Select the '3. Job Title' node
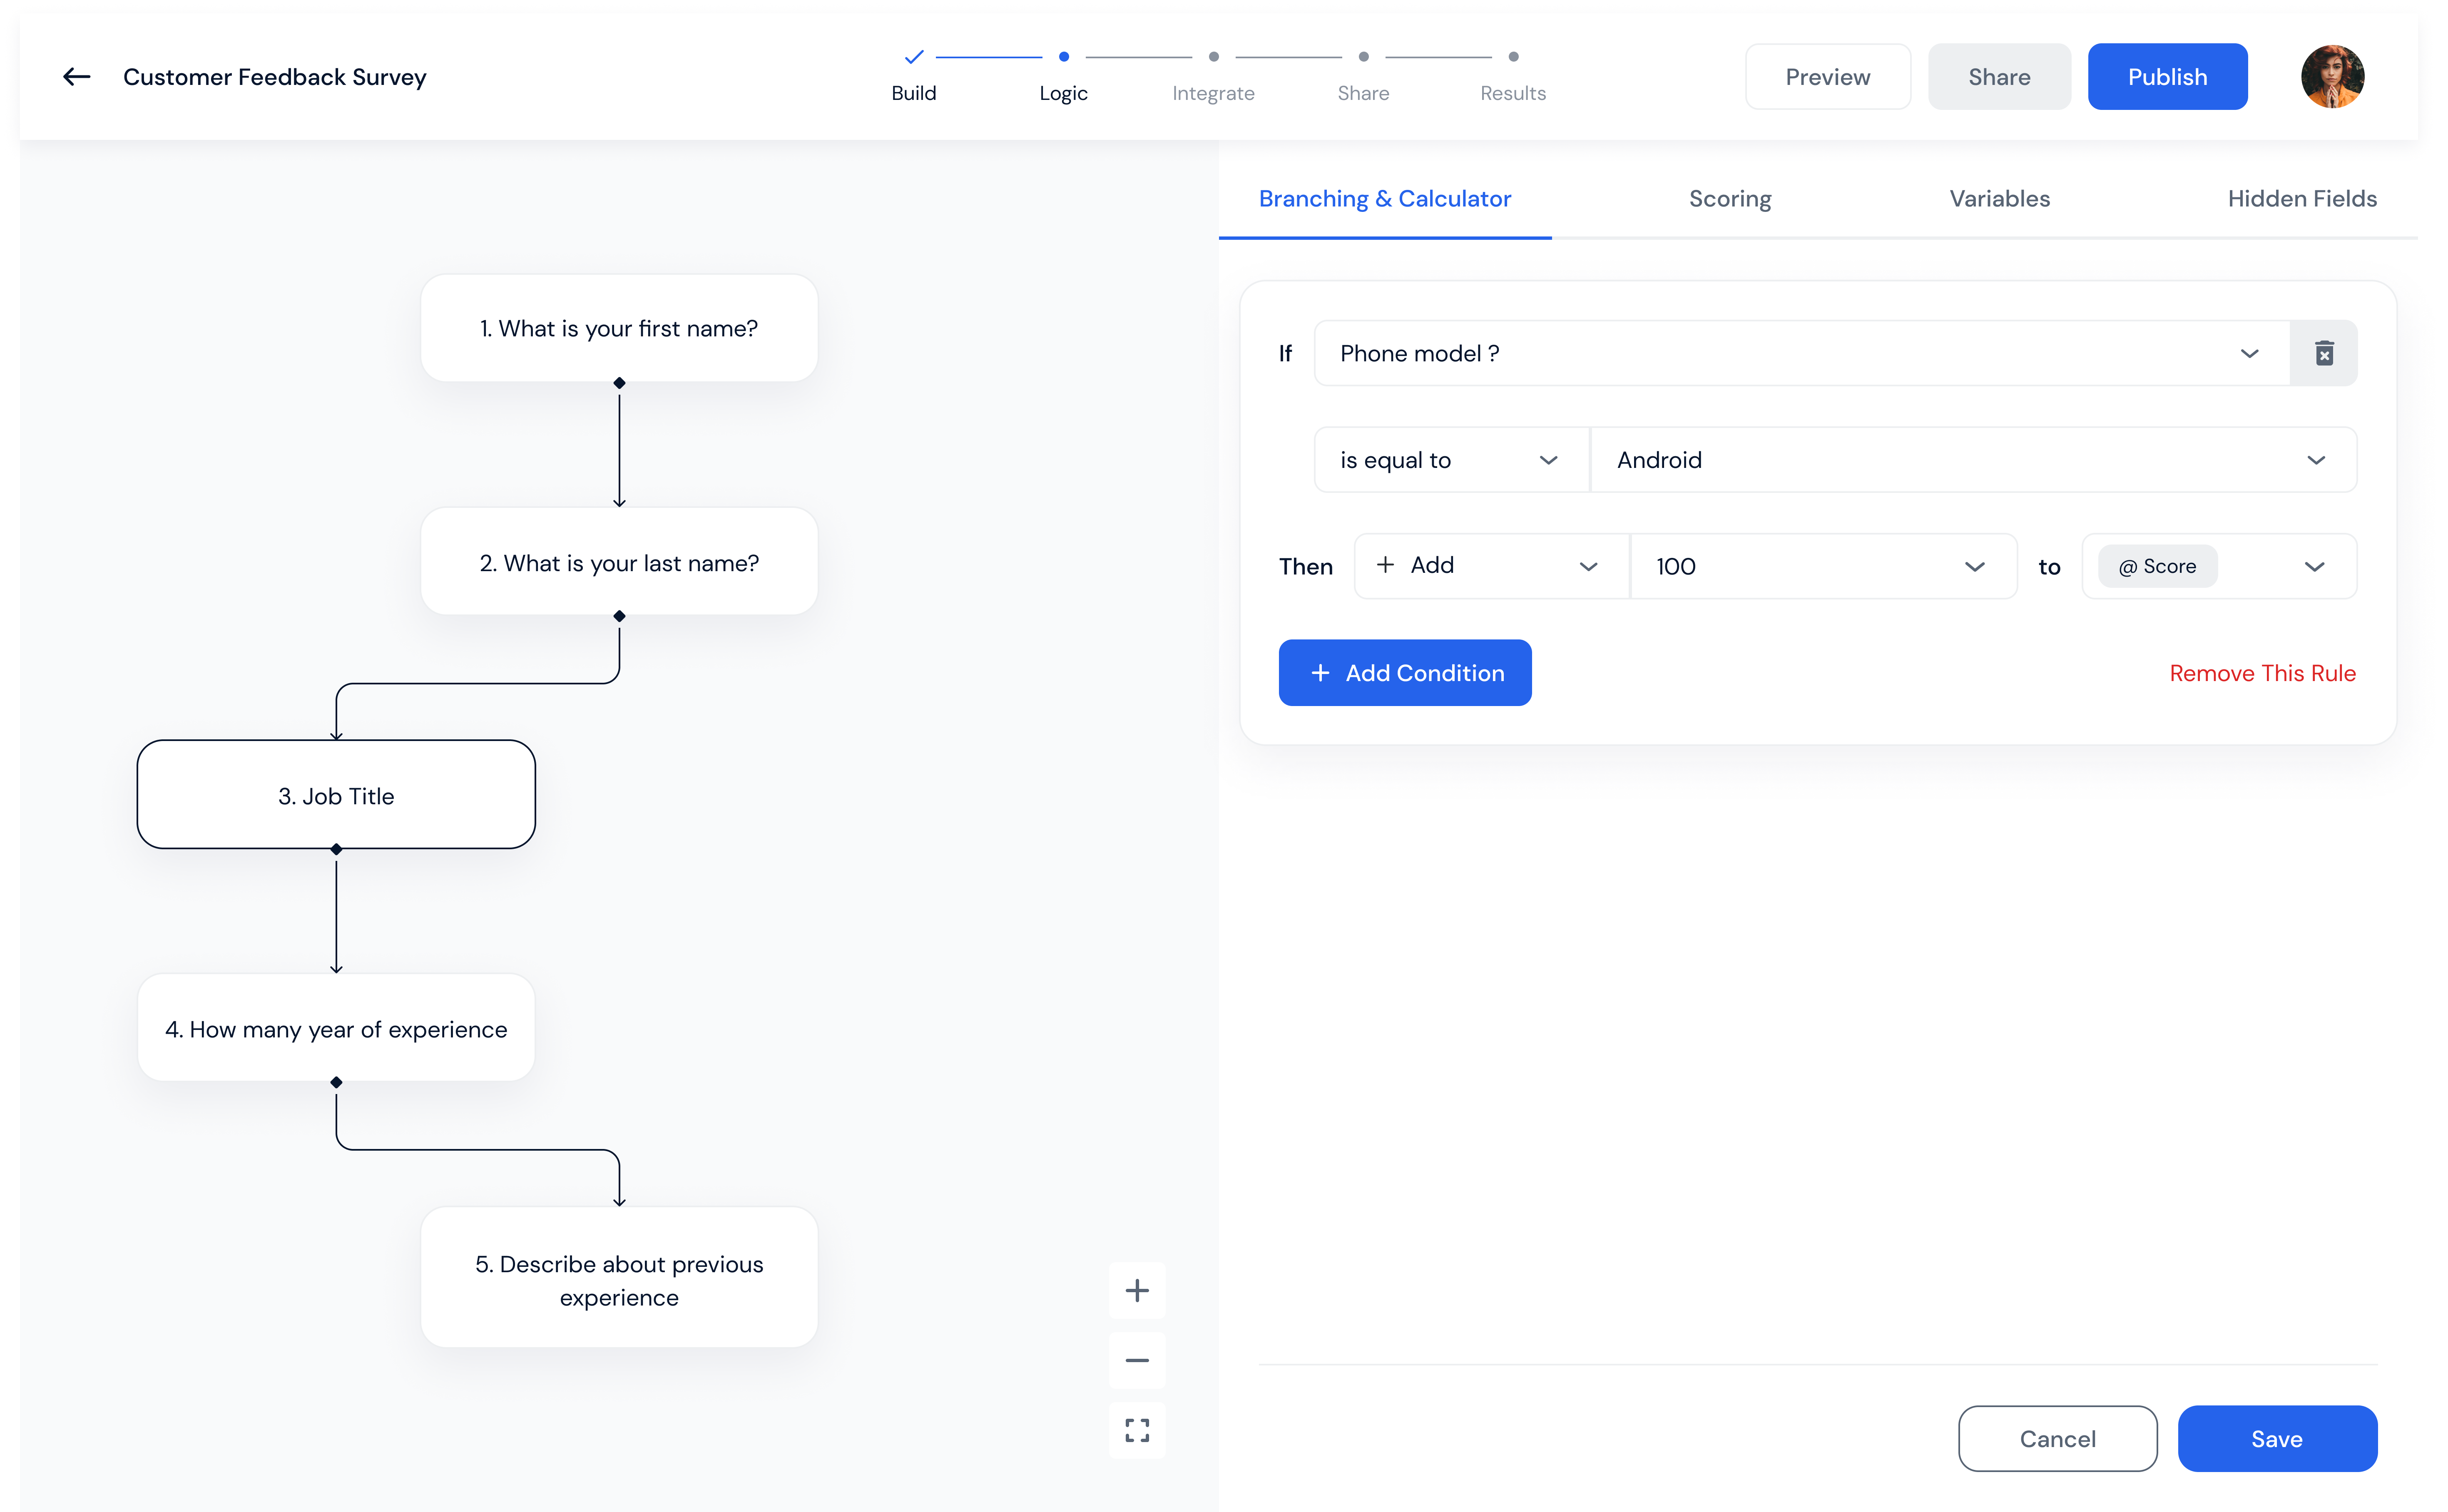2448x1512 pixels. point(336,795)
